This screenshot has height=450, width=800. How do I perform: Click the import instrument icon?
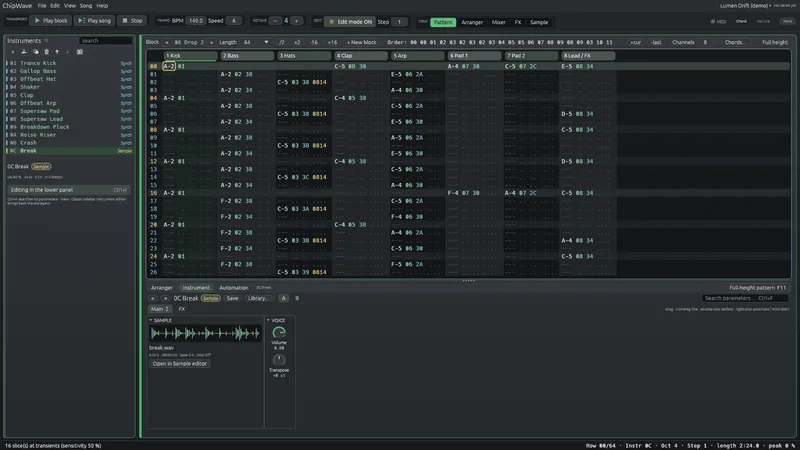point(24,52)
